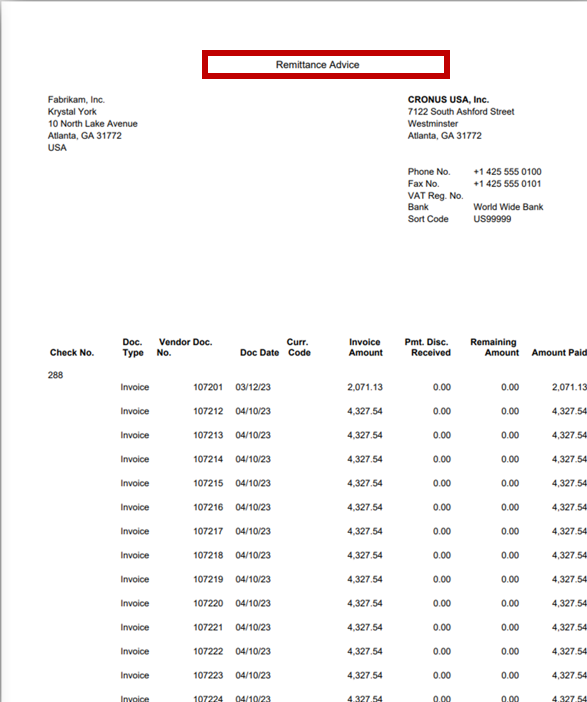Screen dimensions: 587x702
Task: Click the World Wide Bank value
Action: click(508, 207)
